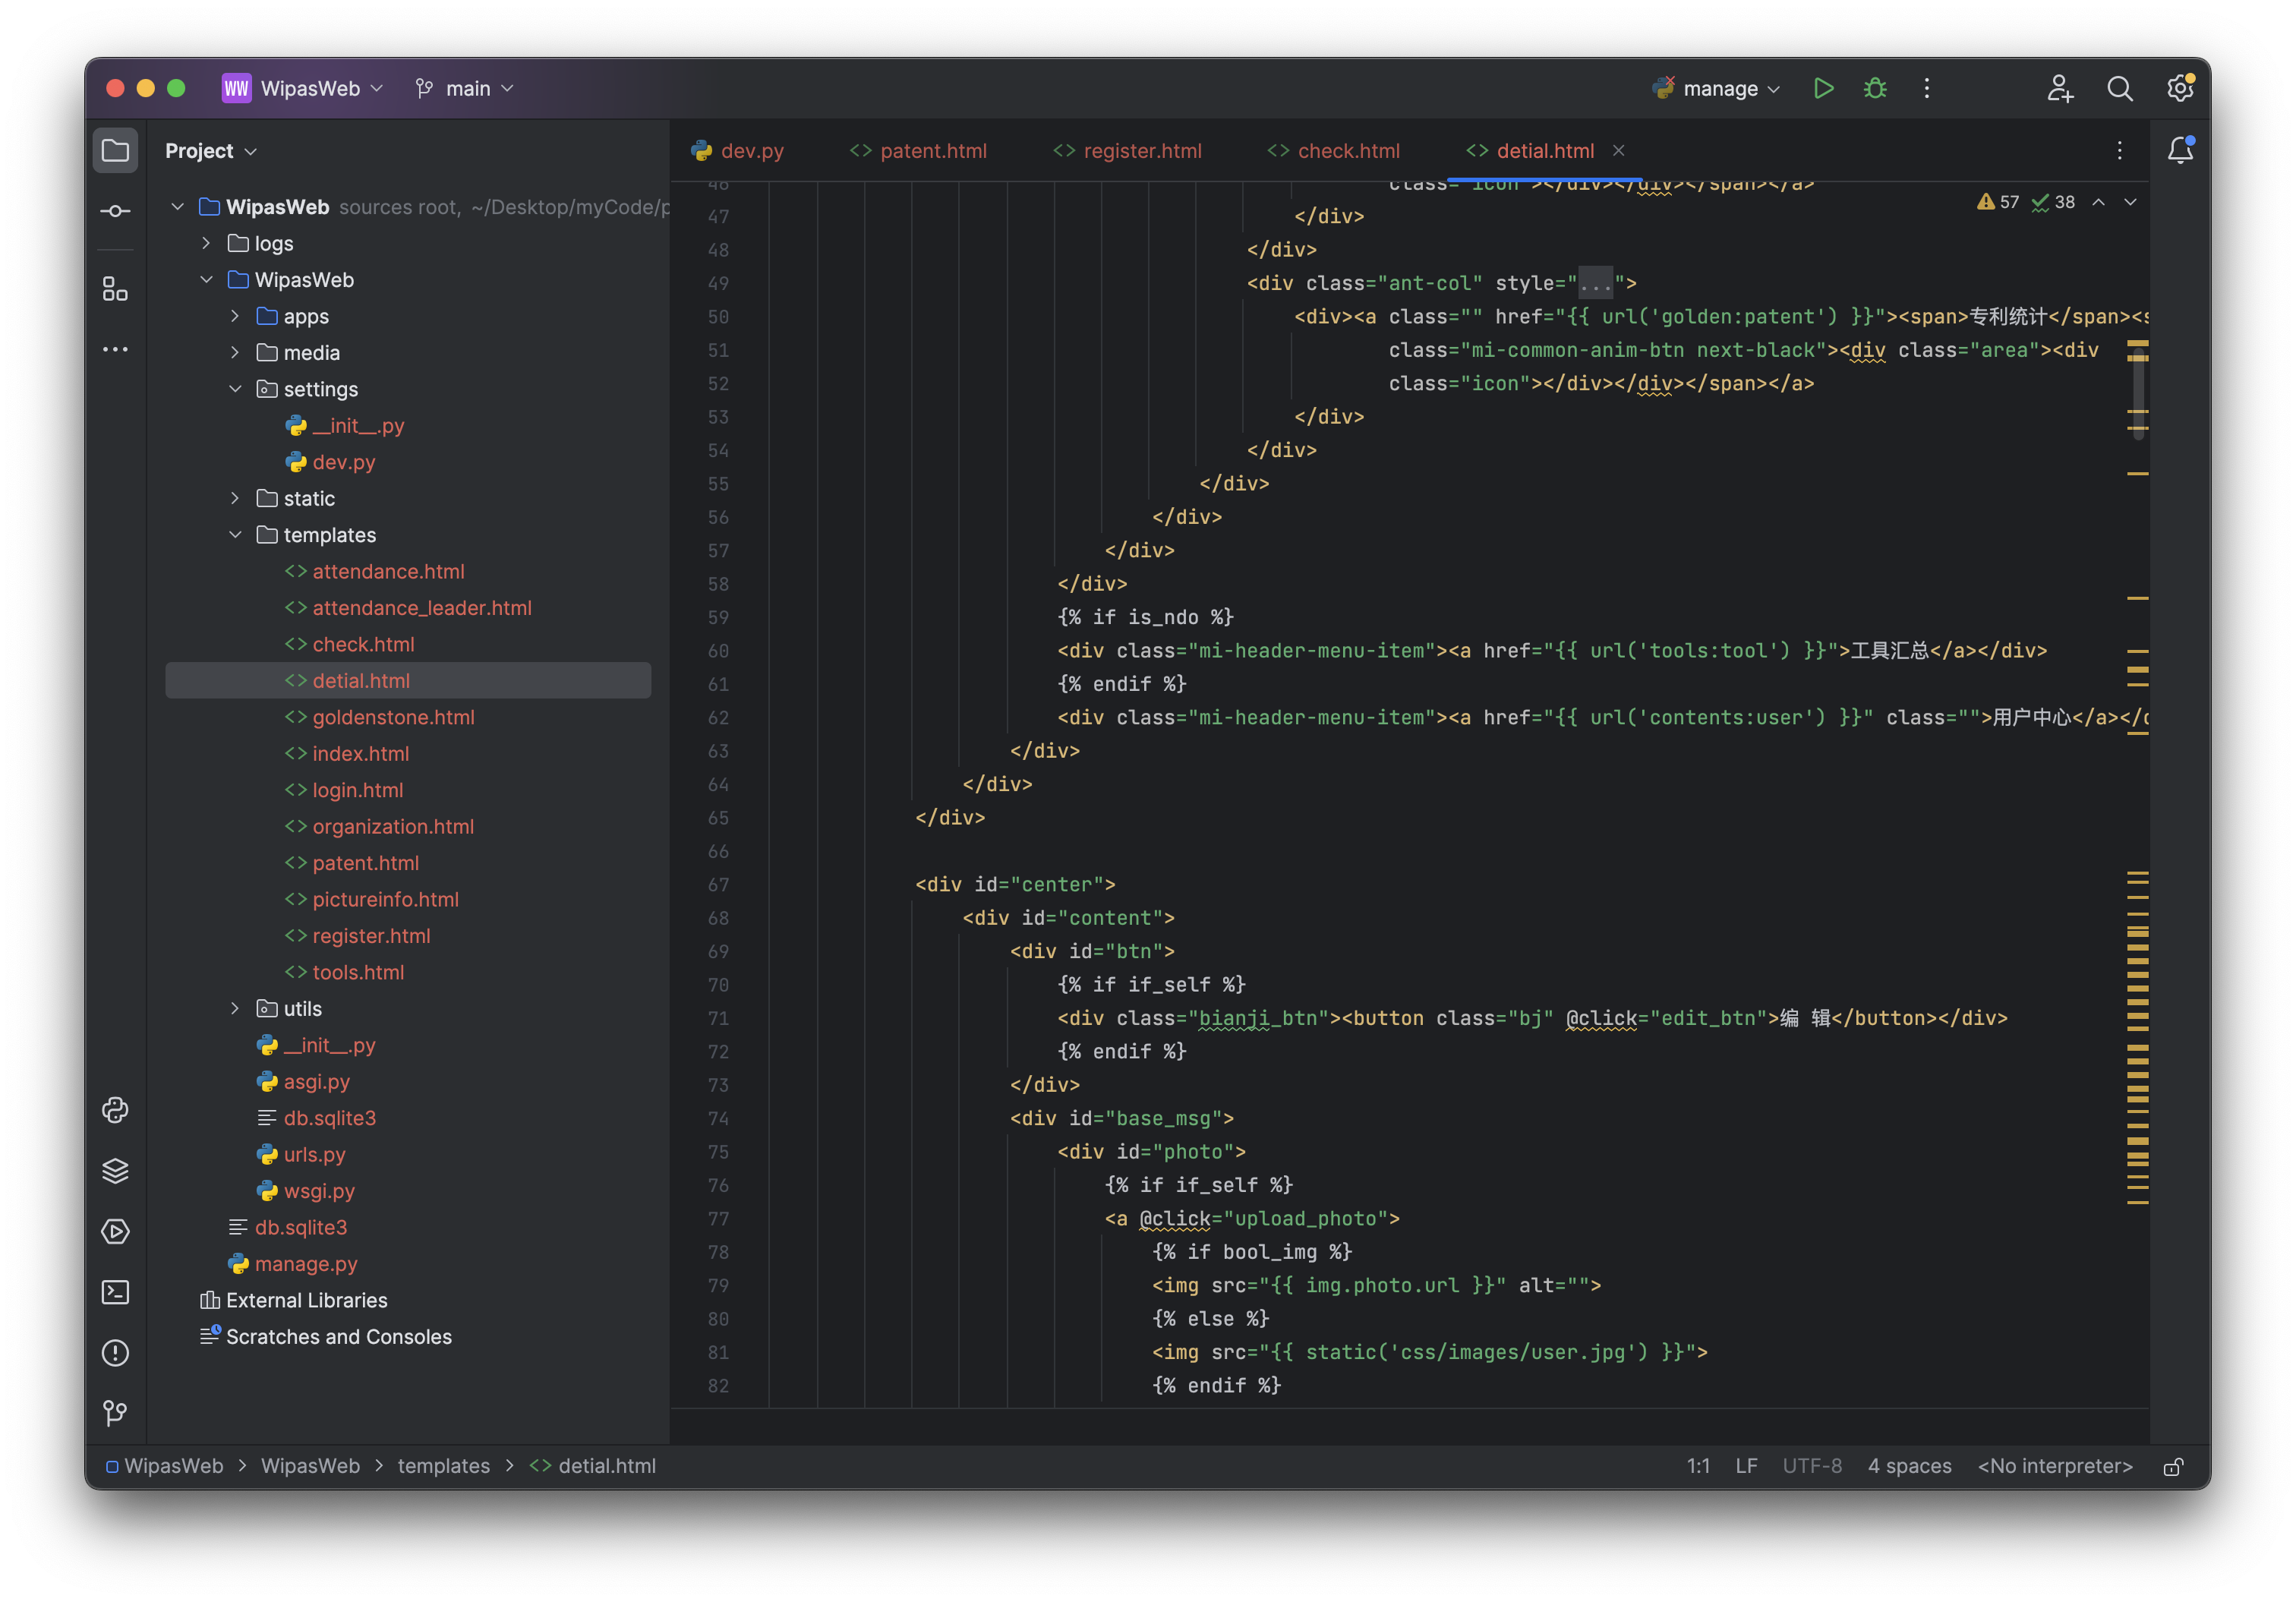Change the LF line separator
Image resolution: width=2296 pixels, height=1602 pixels.
(1746, 1467)
